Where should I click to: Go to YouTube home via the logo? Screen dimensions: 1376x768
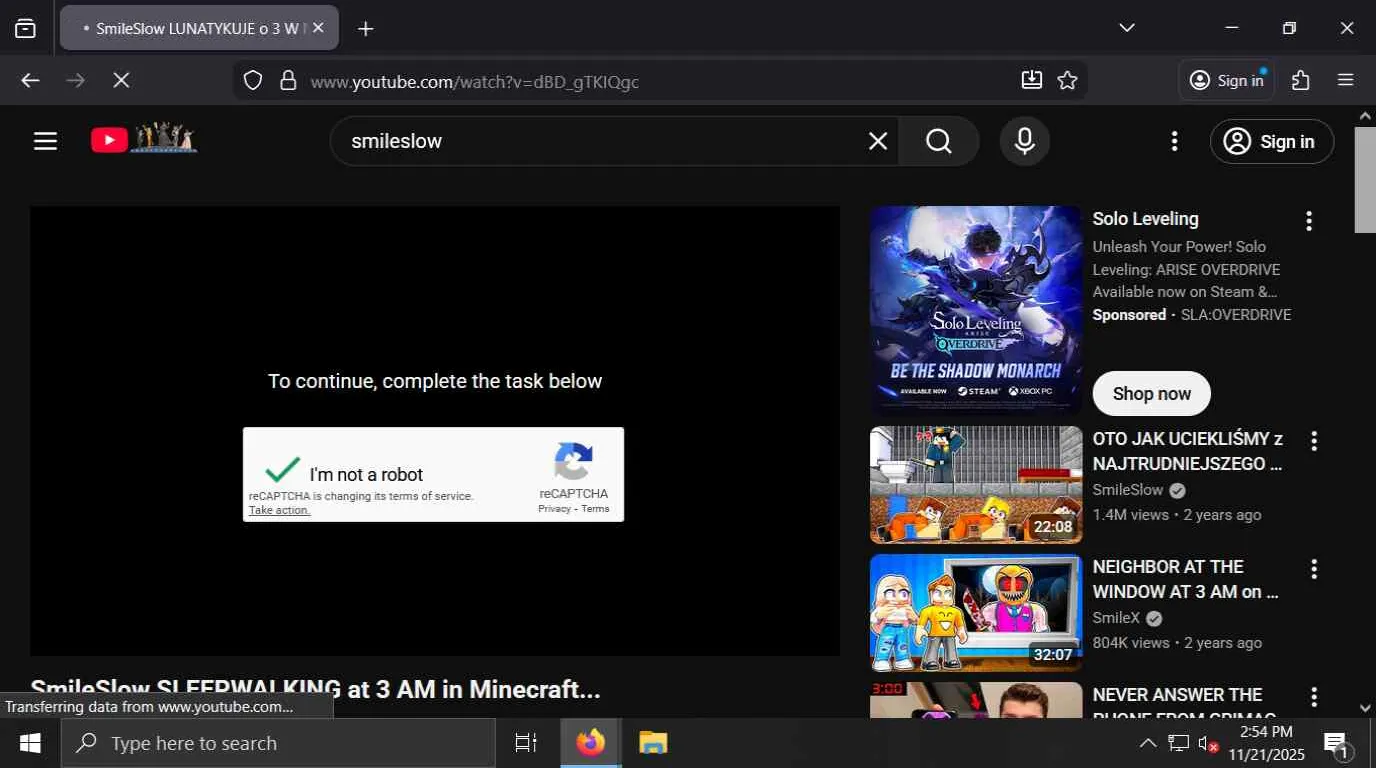pos(144,139)
